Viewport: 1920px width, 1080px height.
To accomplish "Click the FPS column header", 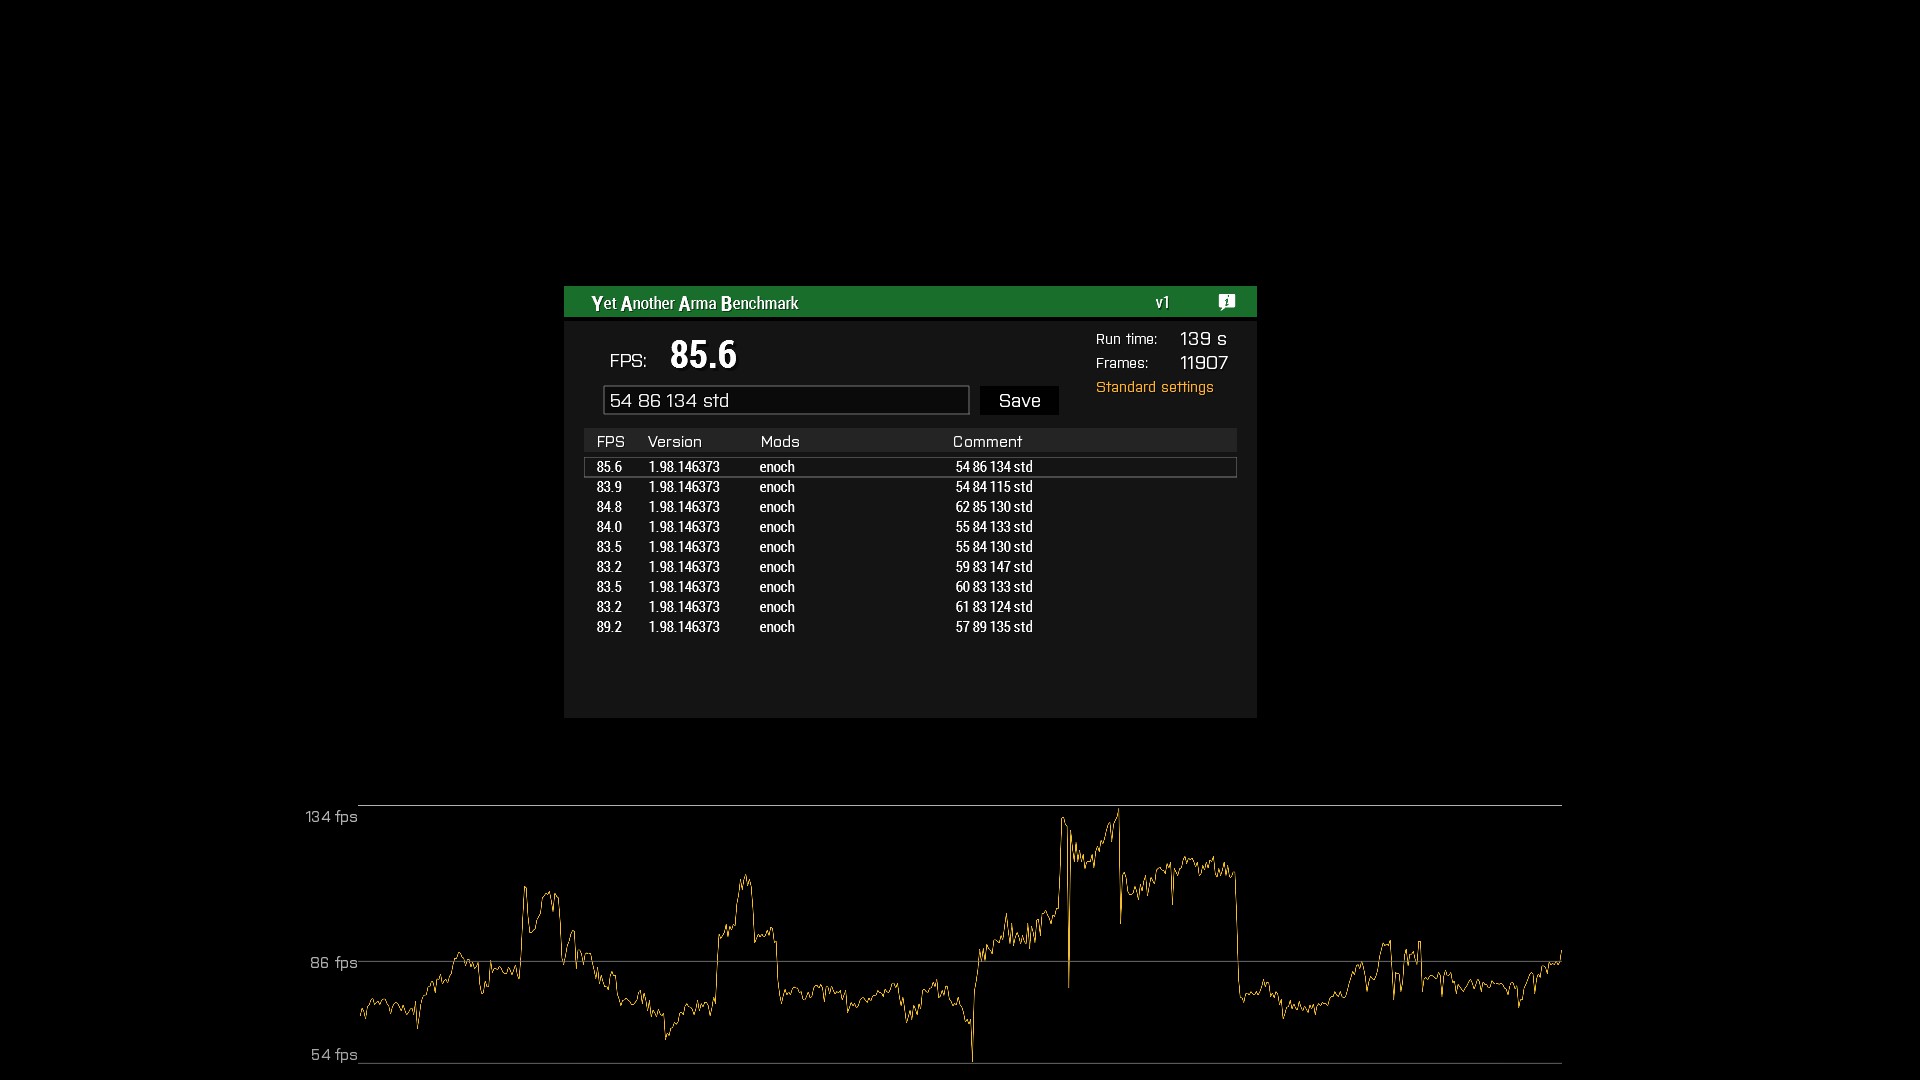I will (610, 442).
